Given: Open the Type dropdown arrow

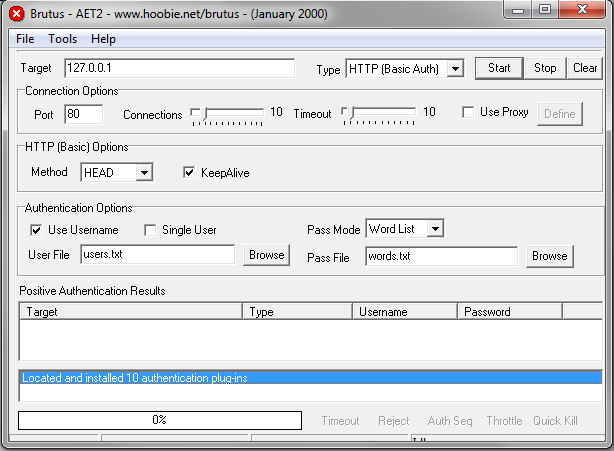Looking at the screenshot, I should point(455,69).
